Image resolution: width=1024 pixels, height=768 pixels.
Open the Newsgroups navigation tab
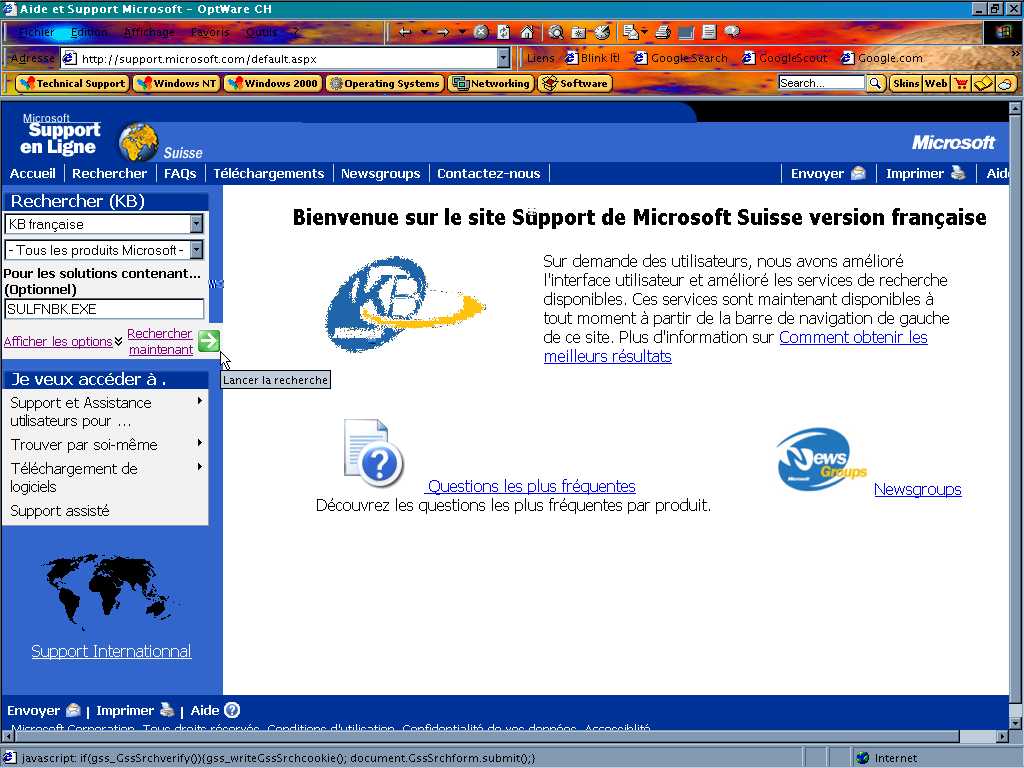click(380, 174)
